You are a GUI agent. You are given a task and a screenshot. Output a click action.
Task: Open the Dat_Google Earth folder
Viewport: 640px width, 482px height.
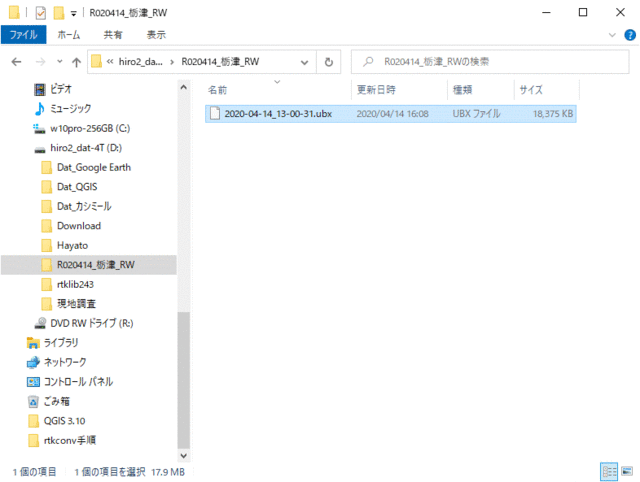pyautogui.click(x=94, y=167)
